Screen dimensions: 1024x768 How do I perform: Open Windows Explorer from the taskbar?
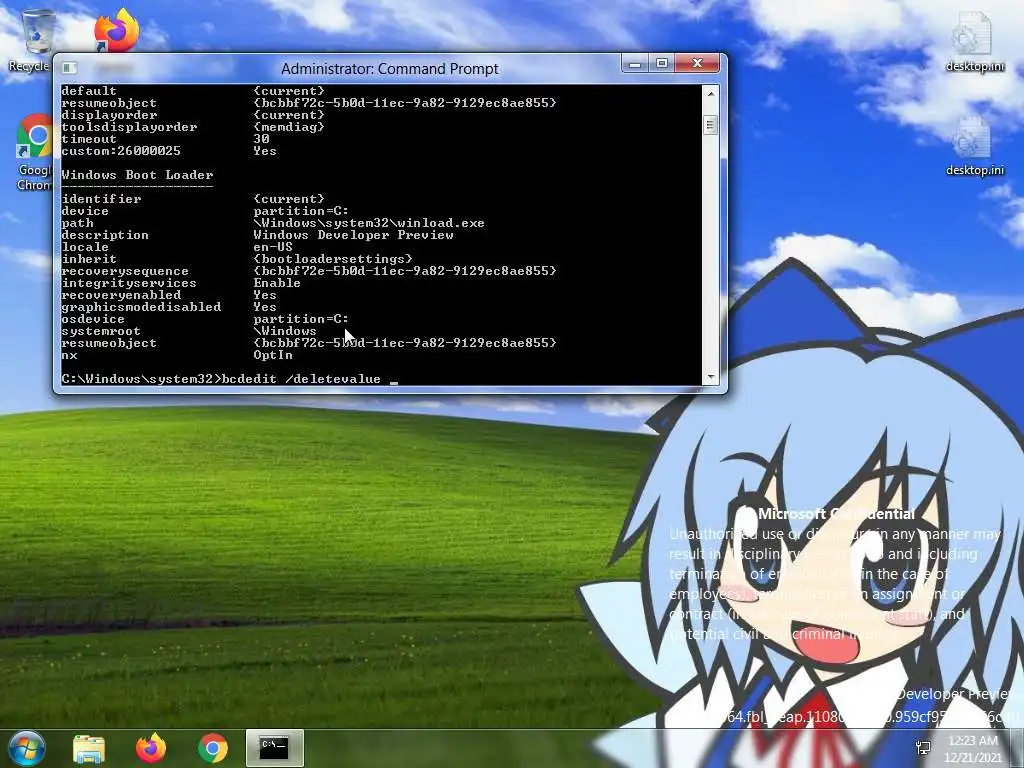point(89,748)
